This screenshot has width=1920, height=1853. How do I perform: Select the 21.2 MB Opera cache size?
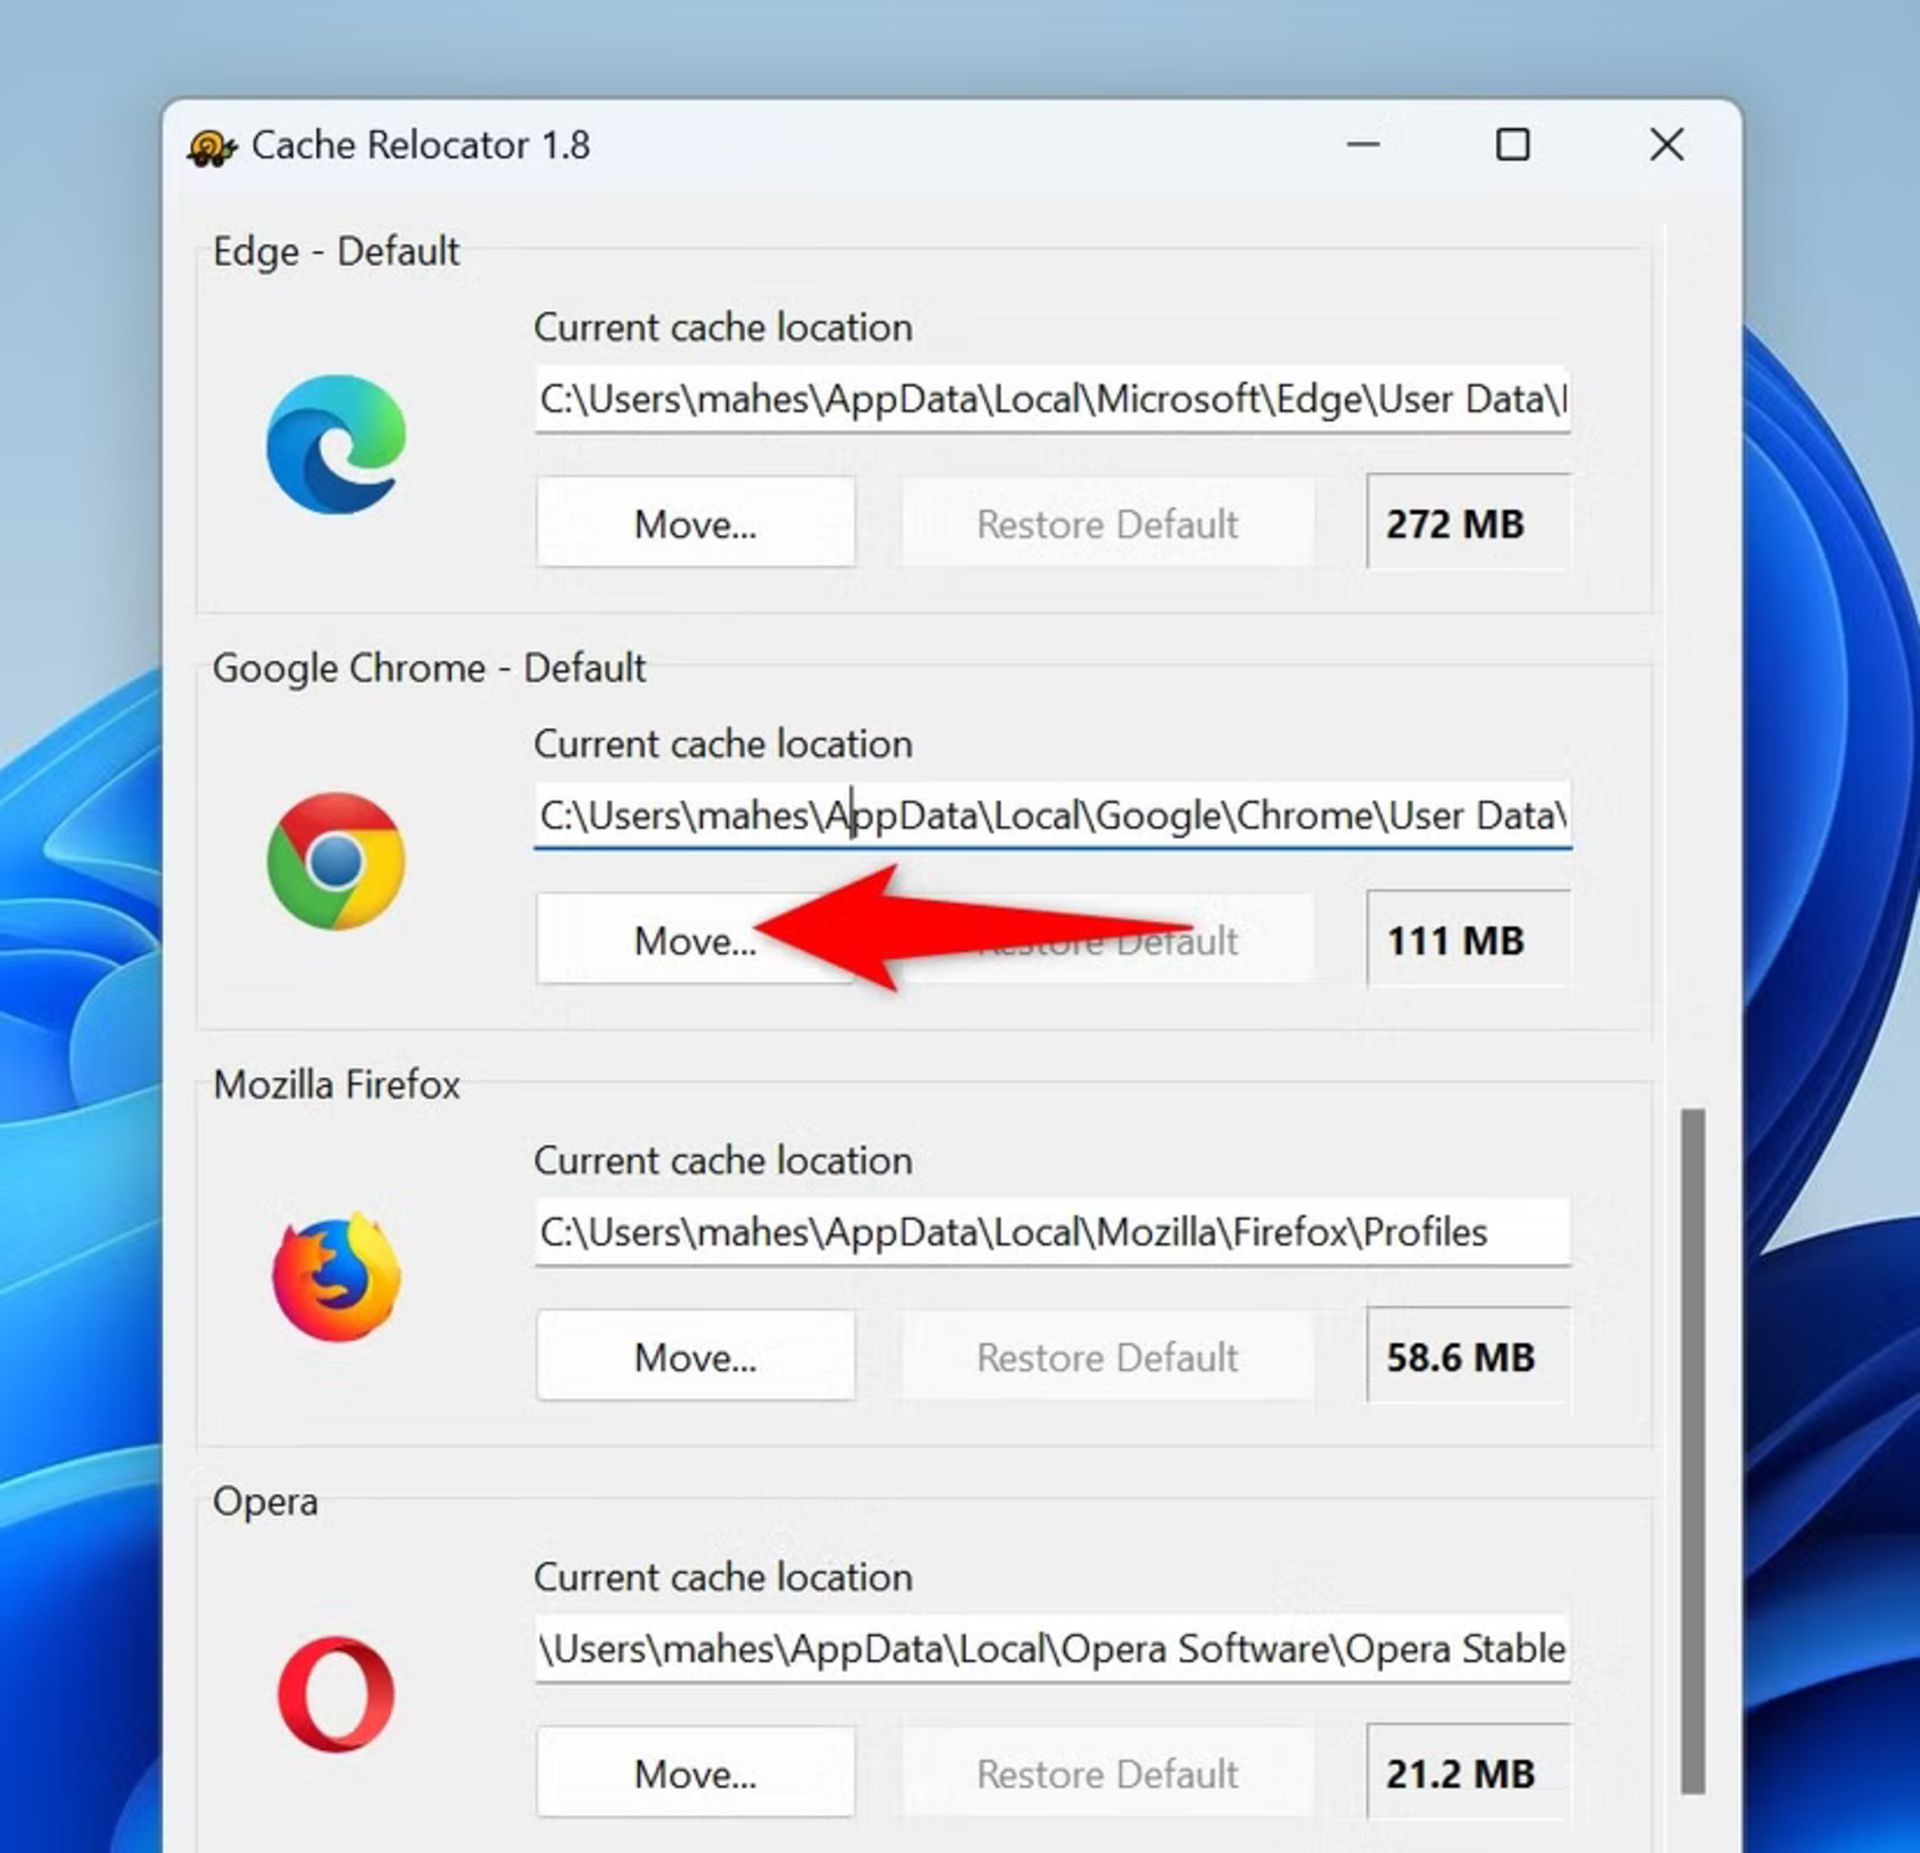tap(1468, 1773)
